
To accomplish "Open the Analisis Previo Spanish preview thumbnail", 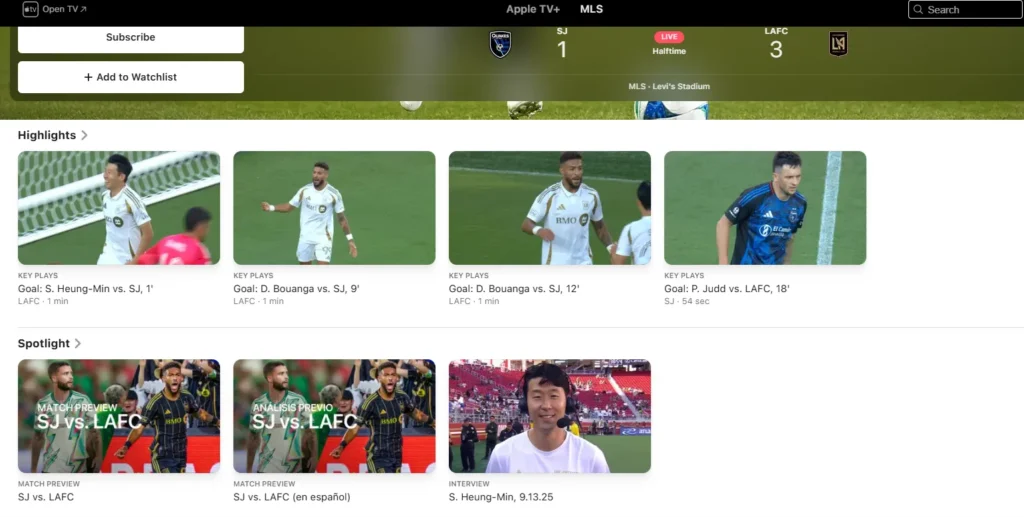I will [334, 416].
